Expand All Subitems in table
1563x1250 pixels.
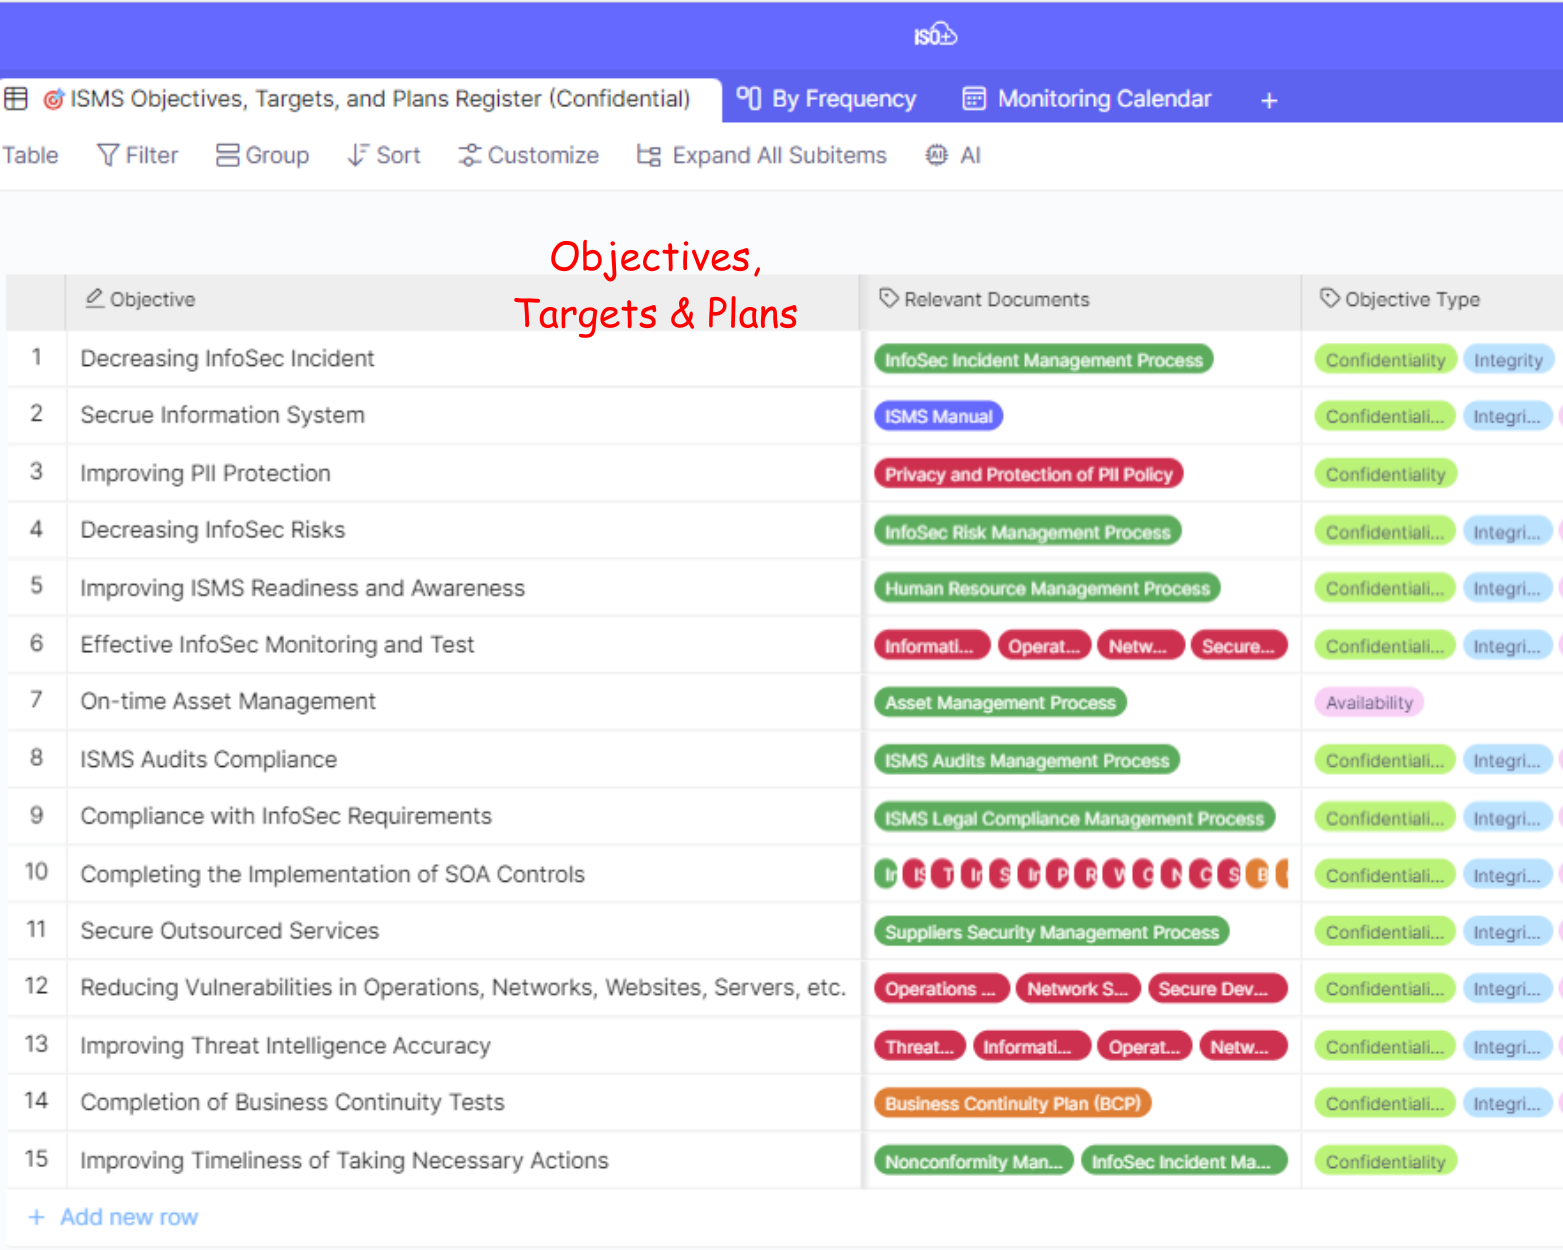[x=762, y=156]
